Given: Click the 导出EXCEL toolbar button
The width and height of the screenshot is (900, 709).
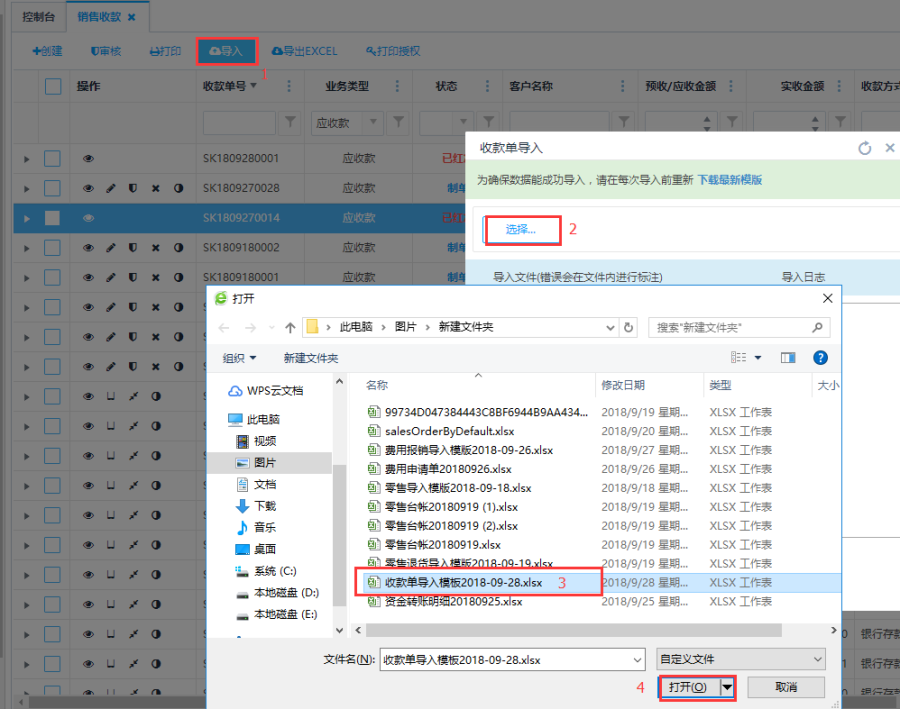Looking at the screenshot, I should 305,51.
